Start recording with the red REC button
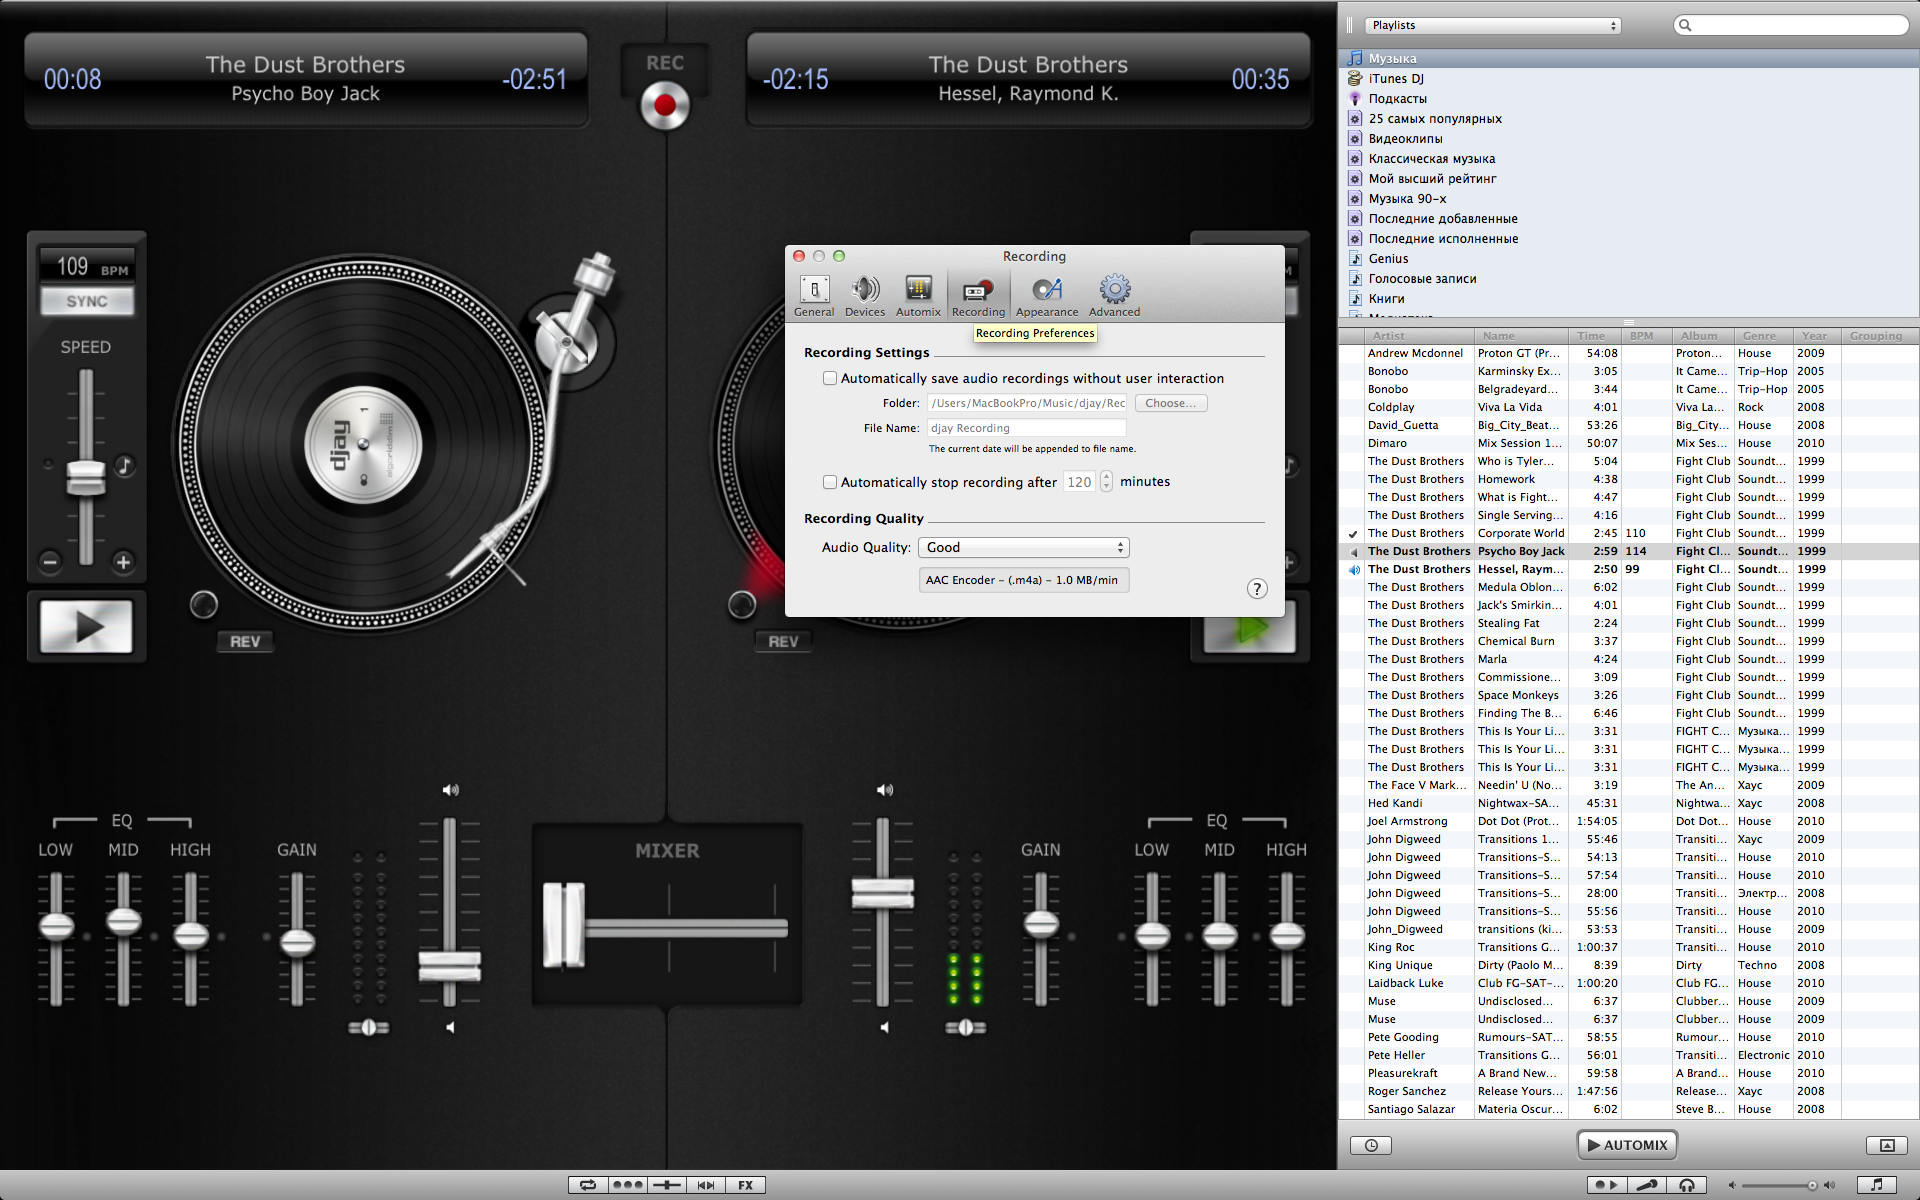Screen dimensions: 1920x1200 [x=665, y=105]
